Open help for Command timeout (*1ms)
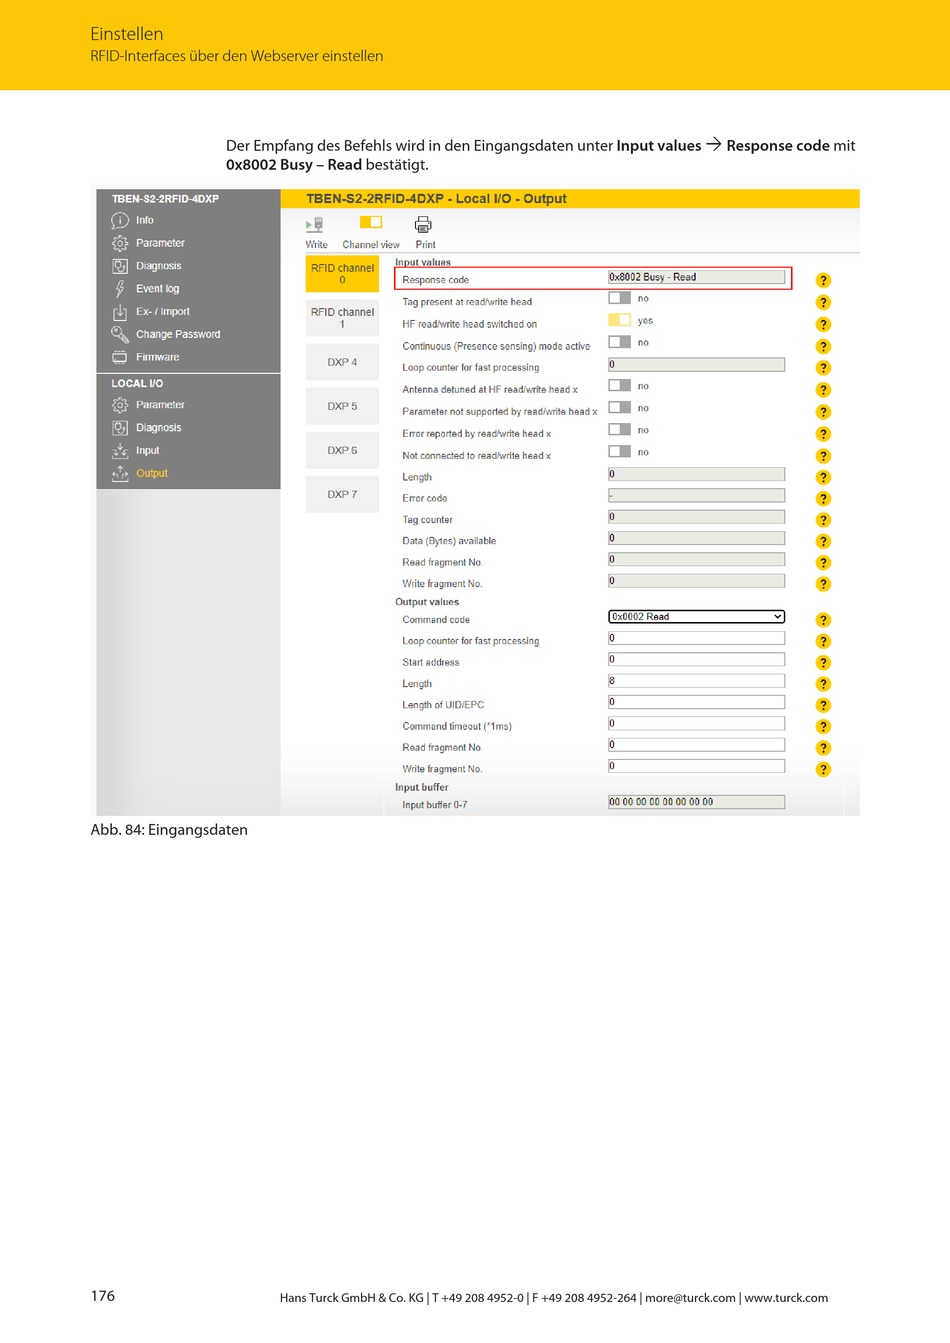 pyautogui.click(x=823, y=727)
